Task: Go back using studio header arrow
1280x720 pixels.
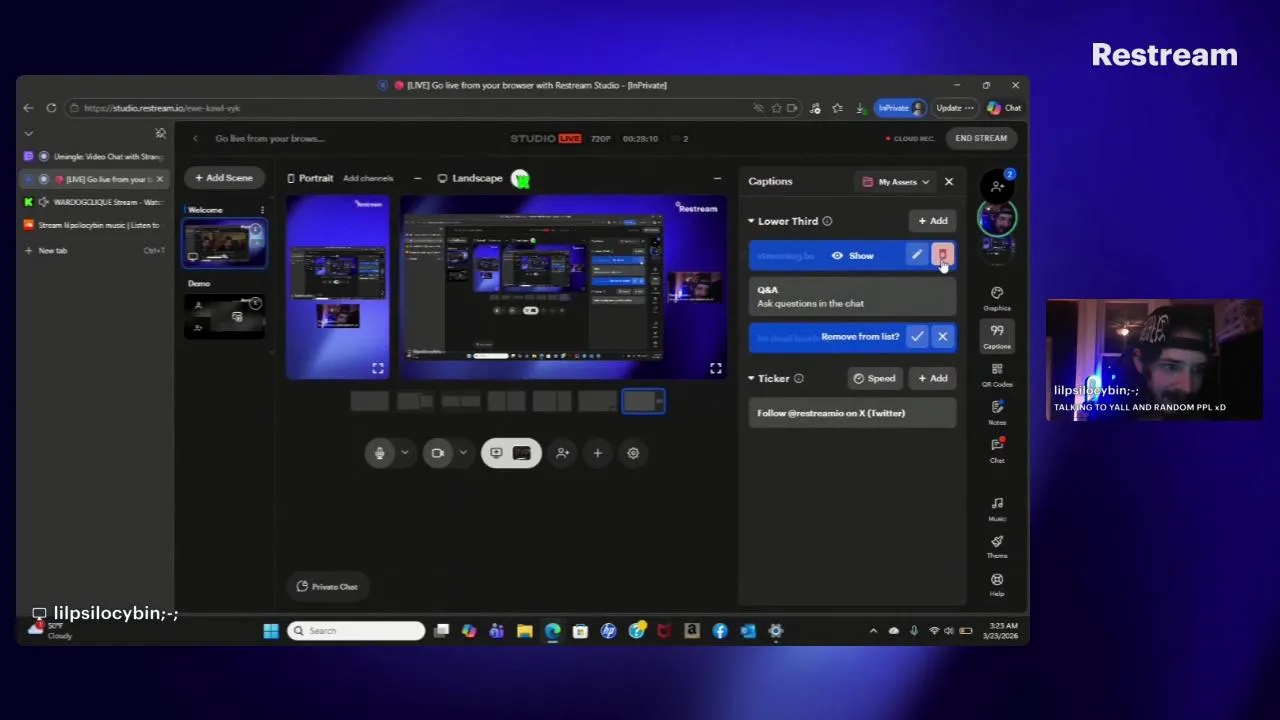Action: click(195, 138)
